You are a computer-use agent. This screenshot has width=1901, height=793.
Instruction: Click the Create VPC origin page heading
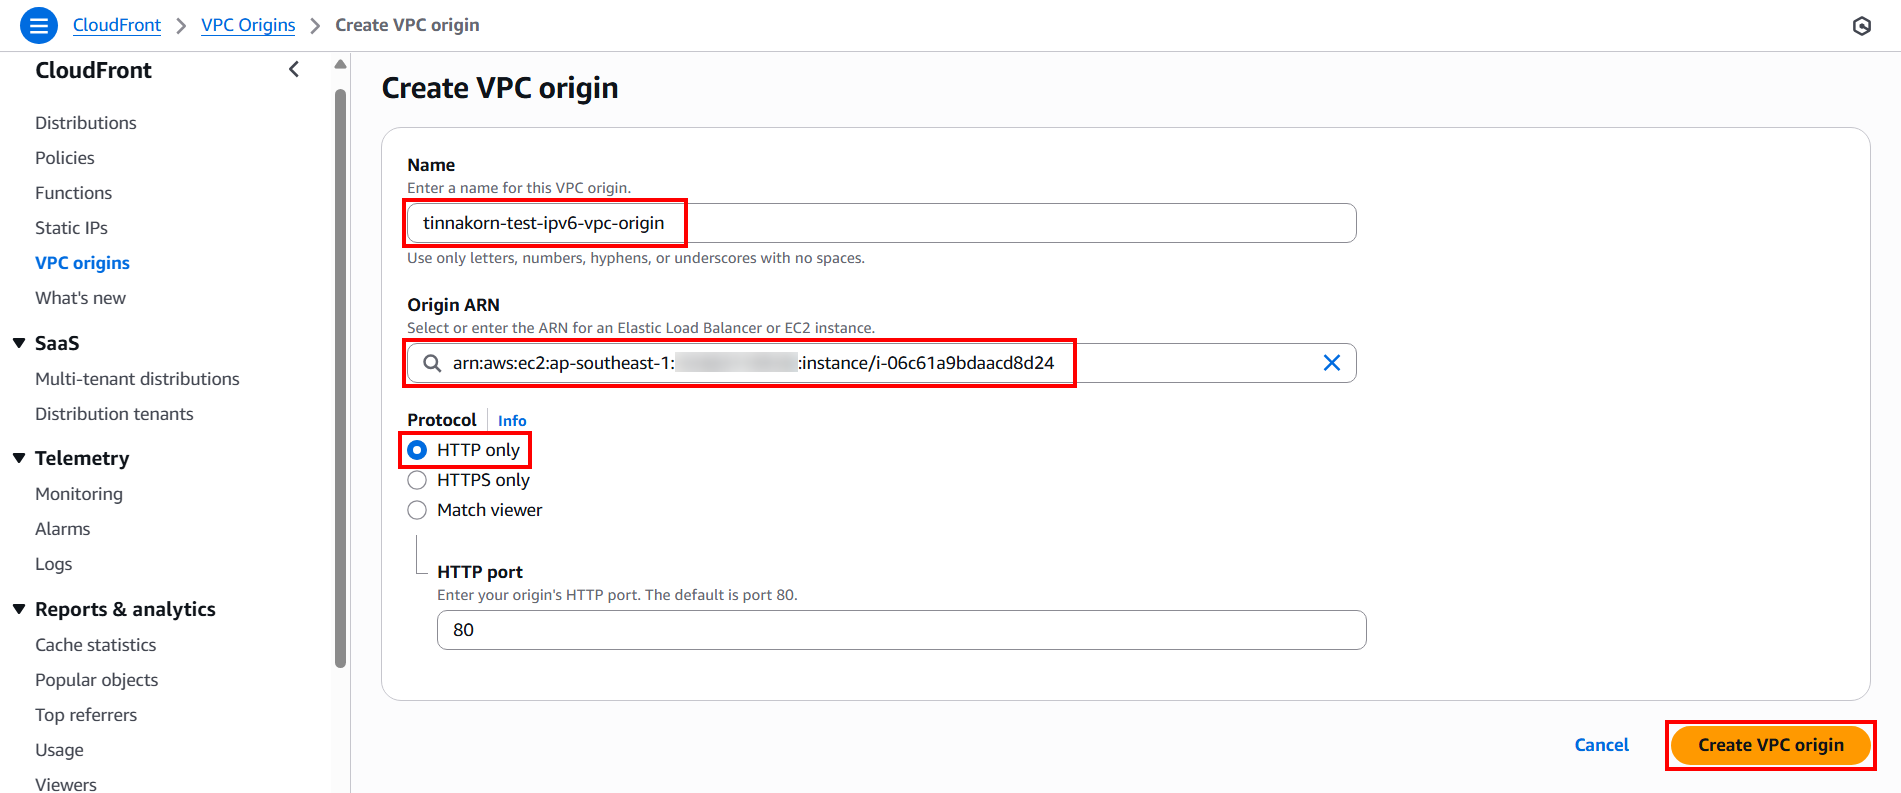click(500, 88)
